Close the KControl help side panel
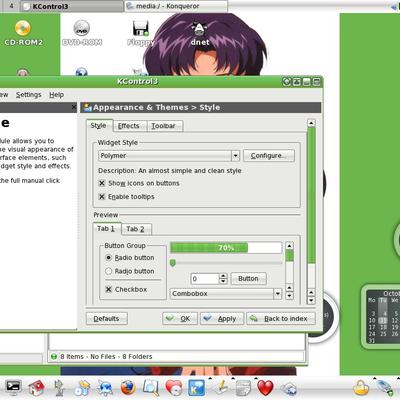400x400 pixels. click(x=74, y=107)
